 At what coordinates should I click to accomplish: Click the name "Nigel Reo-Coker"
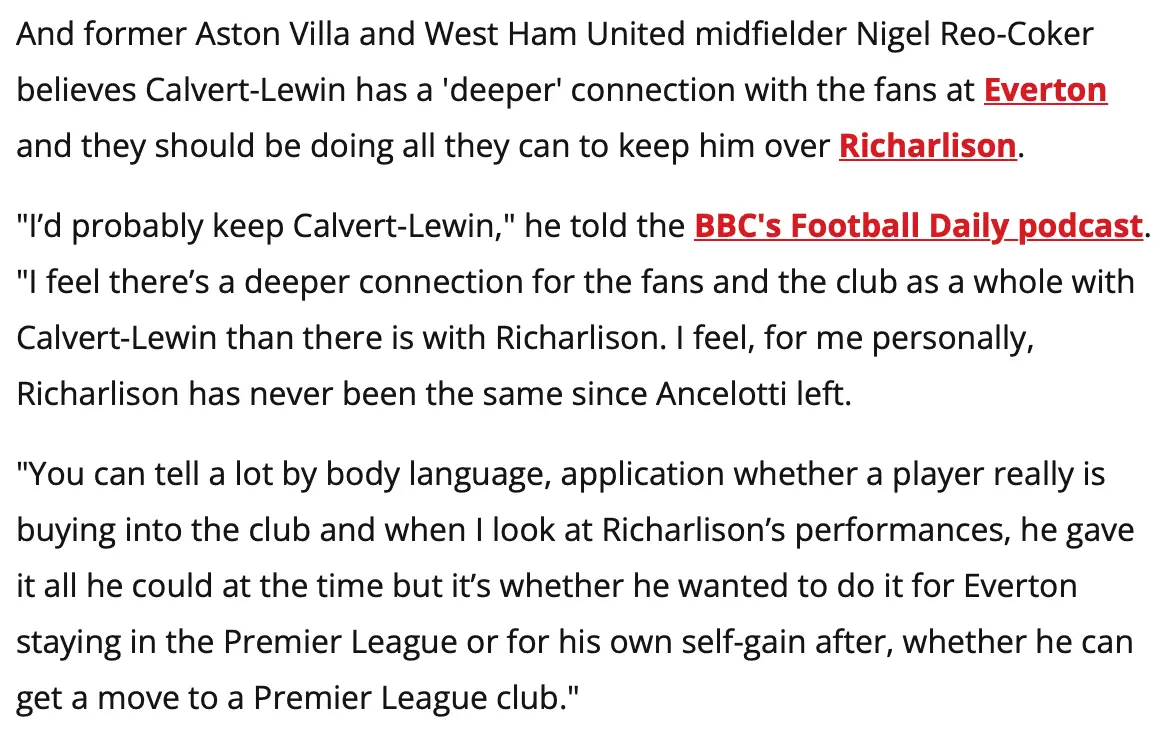click(975, 35)
